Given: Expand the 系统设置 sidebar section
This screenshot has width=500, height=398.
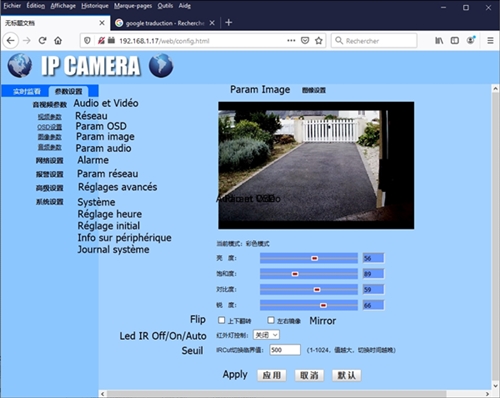Looking at the screenshot, I should (x=50, y=202).
